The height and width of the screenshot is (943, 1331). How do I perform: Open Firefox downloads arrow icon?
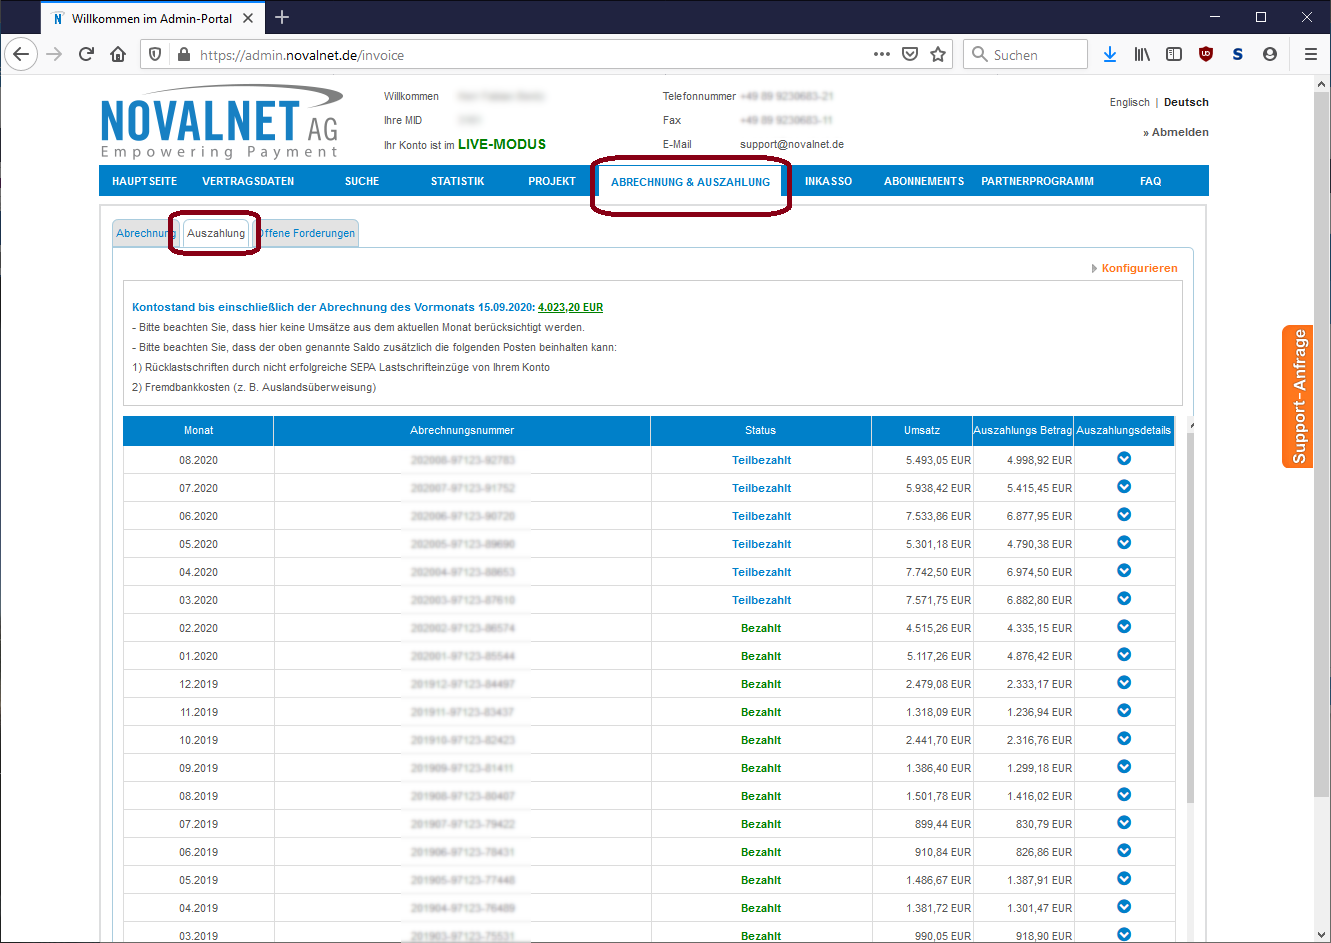(x=1110, y=55)
